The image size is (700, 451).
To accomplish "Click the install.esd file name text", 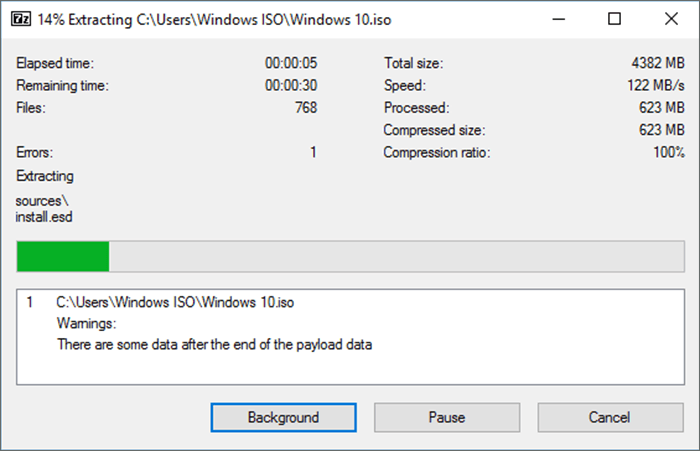I will click(44, 217).
